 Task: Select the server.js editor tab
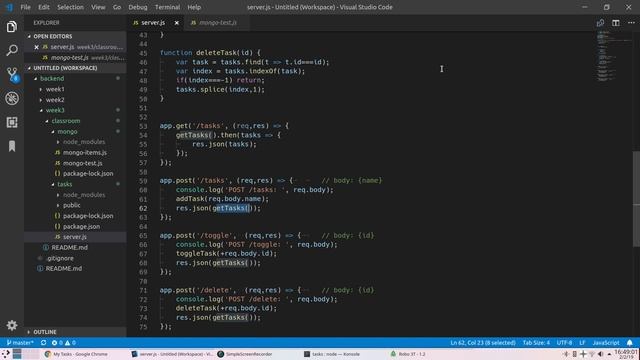(x=153, y=23)
